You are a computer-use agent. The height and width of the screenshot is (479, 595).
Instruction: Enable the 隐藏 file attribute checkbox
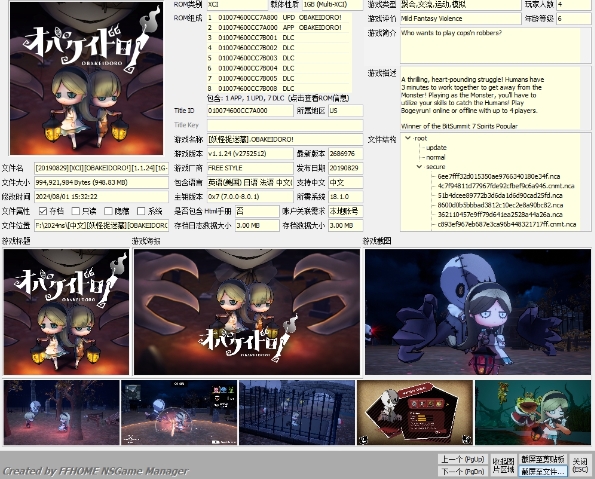tap(109, 211)
